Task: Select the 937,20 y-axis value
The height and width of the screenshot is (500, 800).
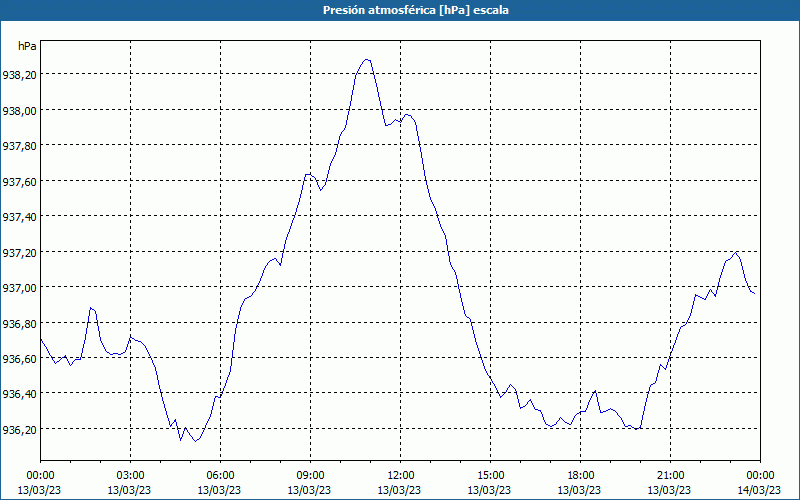Action: tap(19, 253)
